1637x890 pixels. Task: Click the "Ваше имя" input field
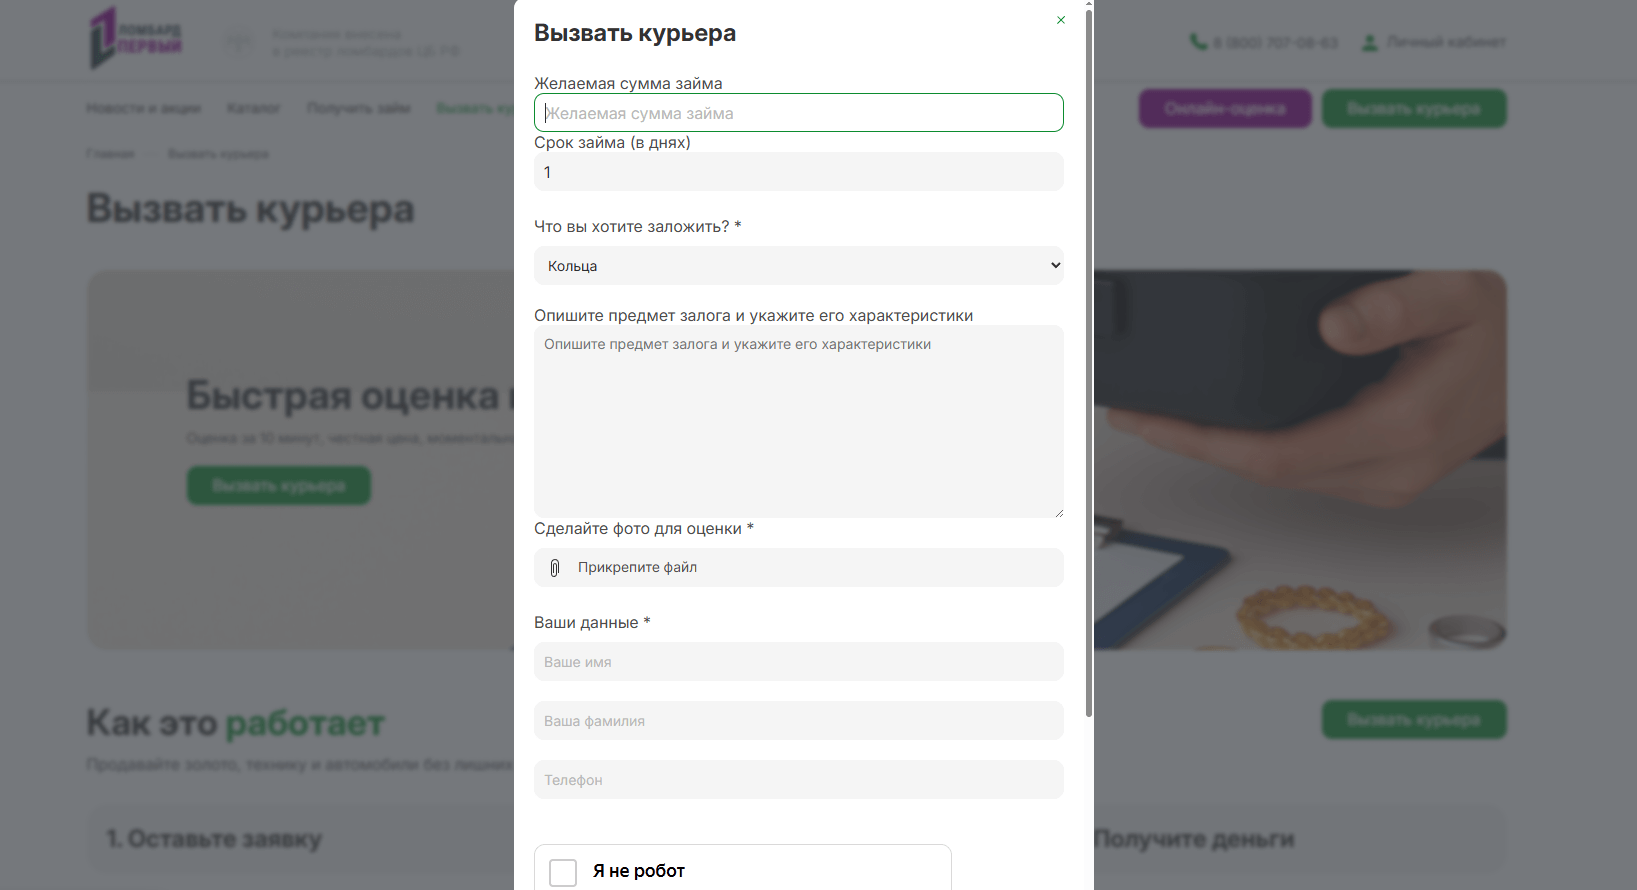click(x=798, y=662)
